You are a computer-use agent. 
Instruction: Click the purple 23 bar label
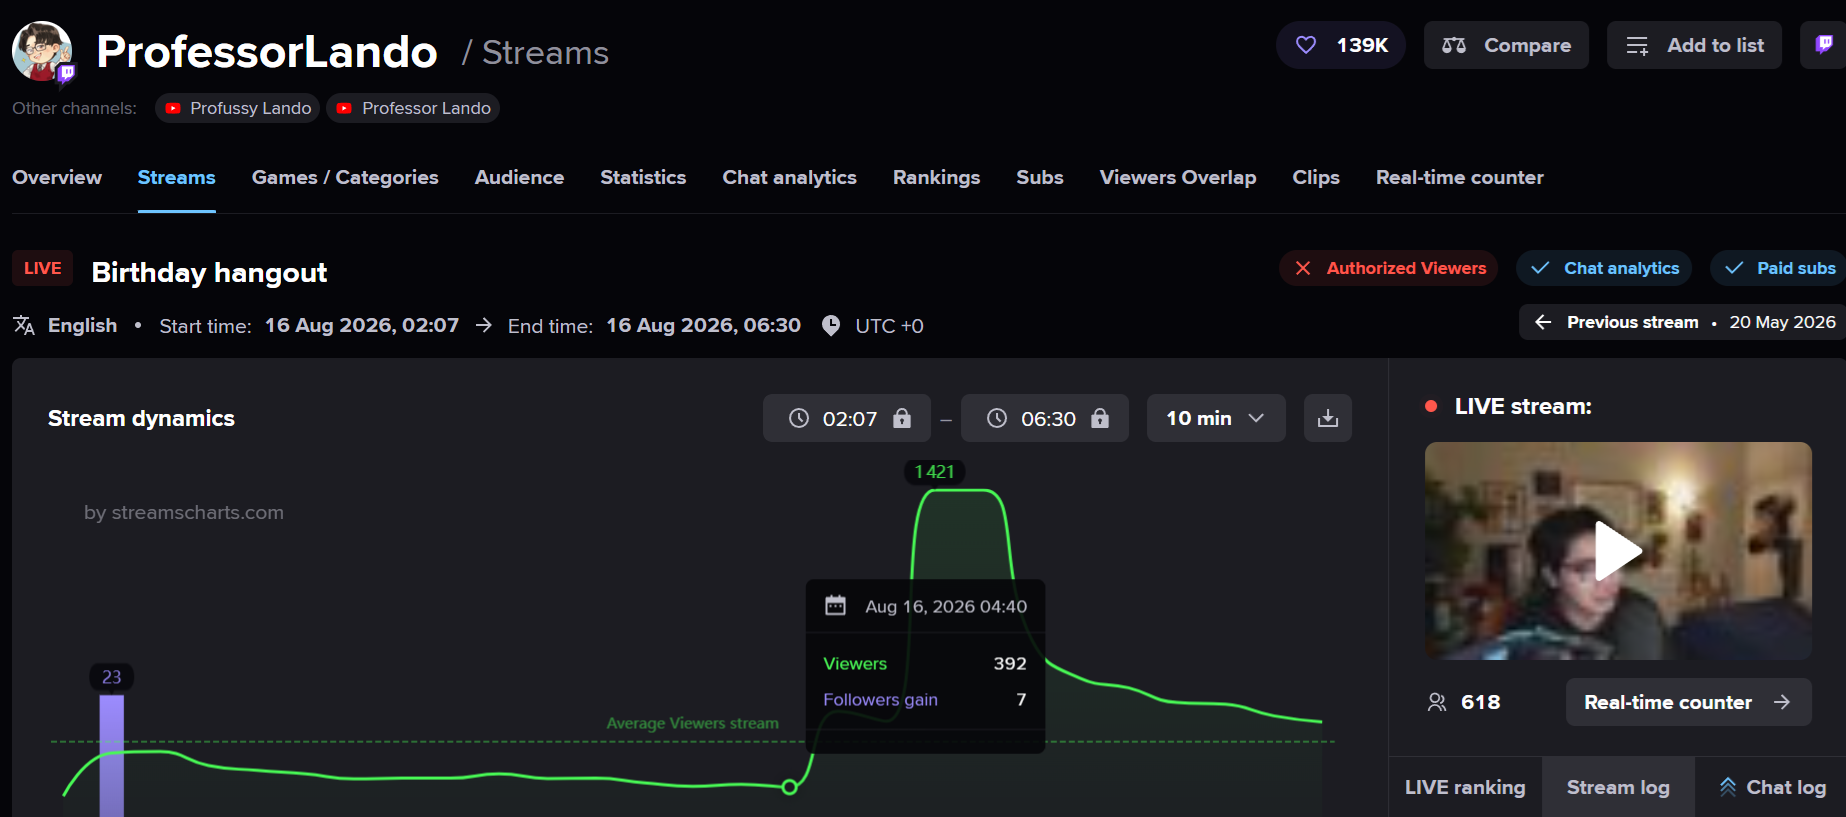(112, 677)
